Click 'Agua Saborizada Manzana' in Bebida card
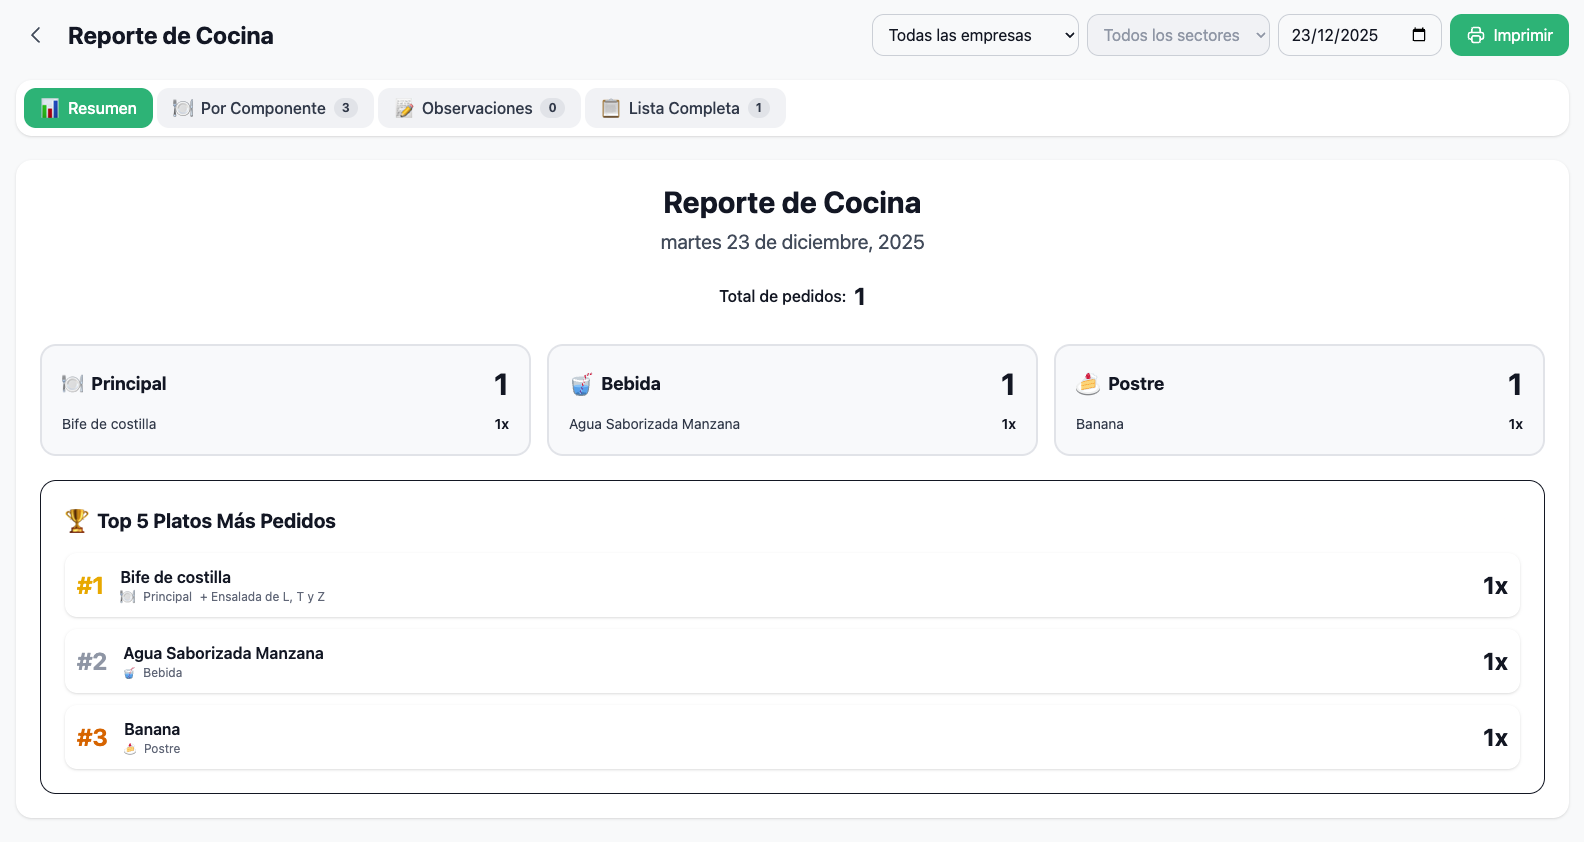This screenshot has width=1584, height=842. click(654, 424)
